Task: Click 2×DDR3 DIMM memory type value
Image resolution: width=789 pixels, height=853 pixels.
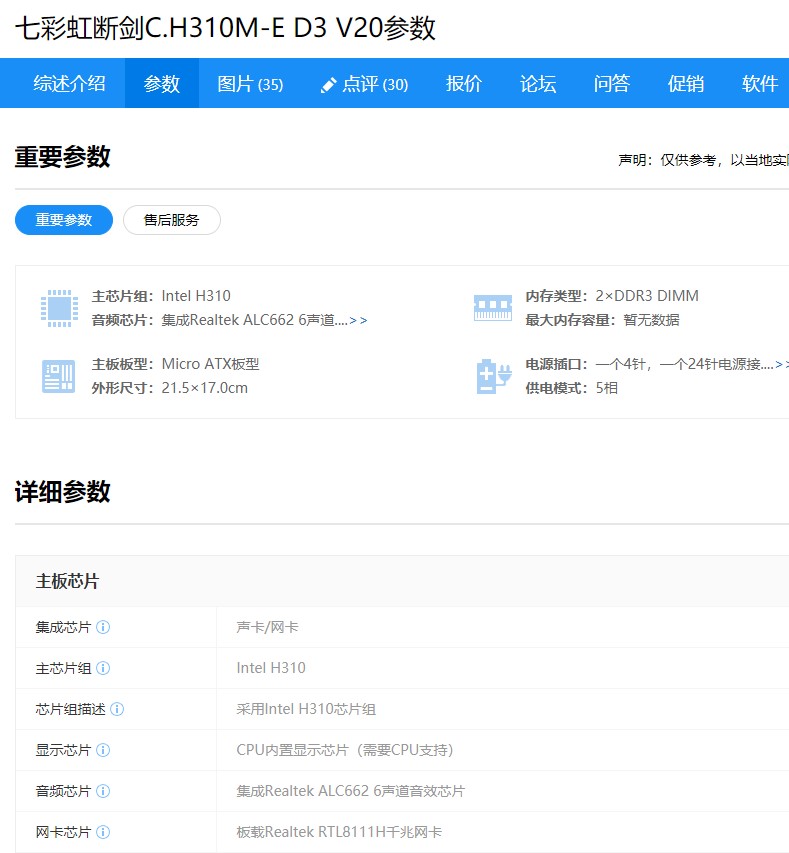Action: coord(647,296)
